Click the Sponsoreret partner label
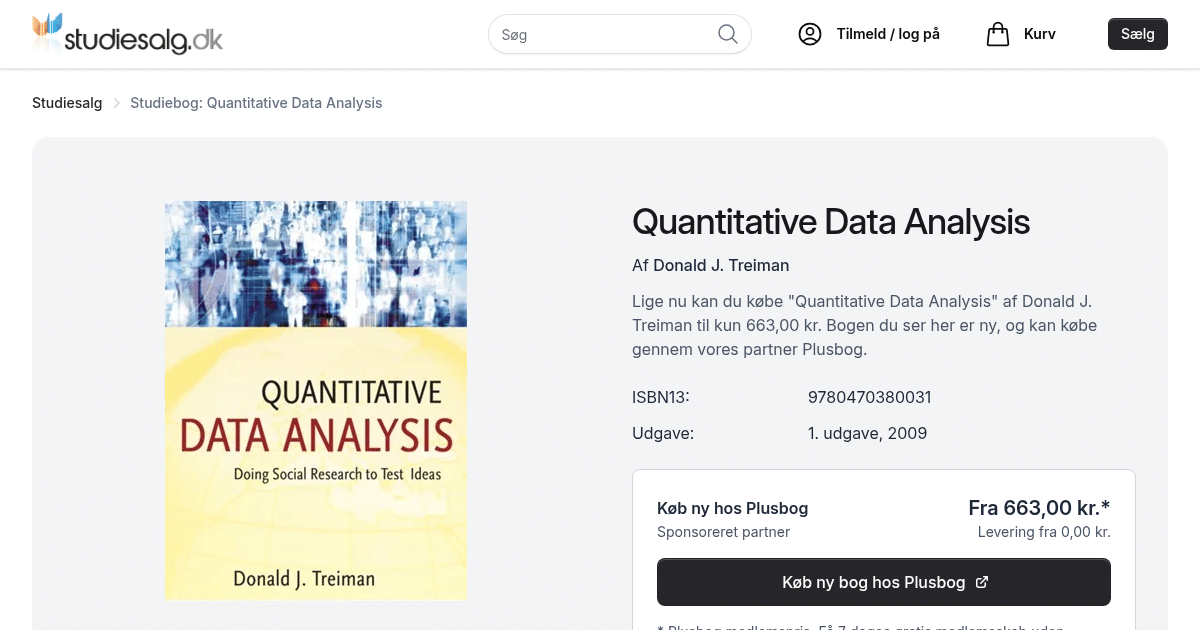Screen dimensions: 1200x630 723,532
